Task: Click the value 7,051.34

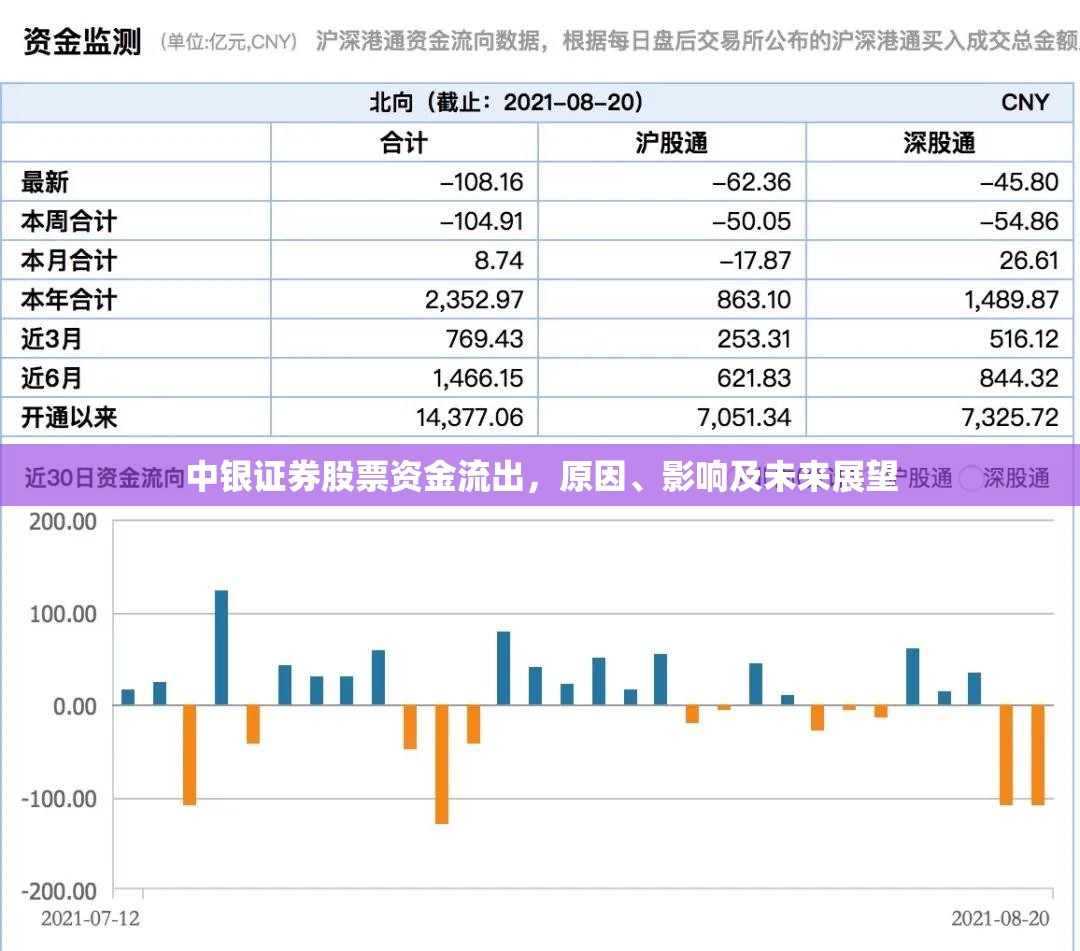Action: 744,418
